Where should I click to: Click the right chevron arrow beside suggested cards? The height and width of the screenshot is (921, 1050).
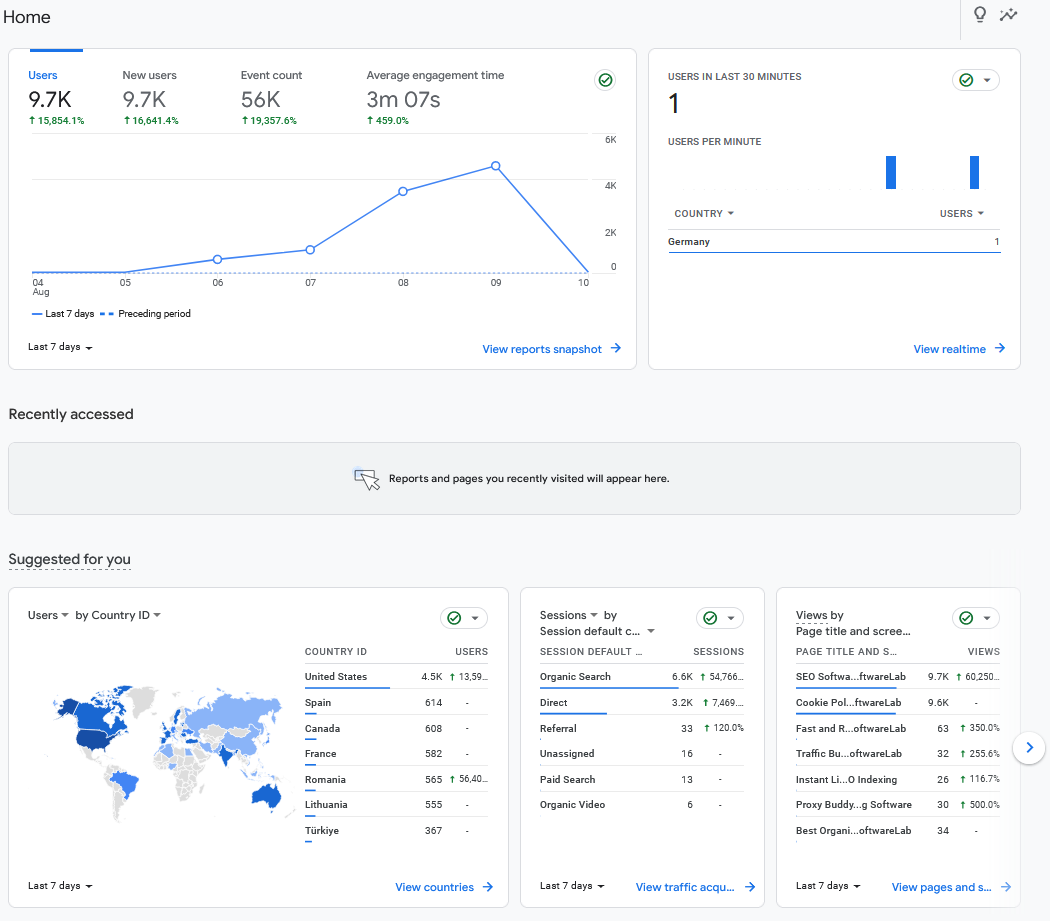(x=1029, y=748)
